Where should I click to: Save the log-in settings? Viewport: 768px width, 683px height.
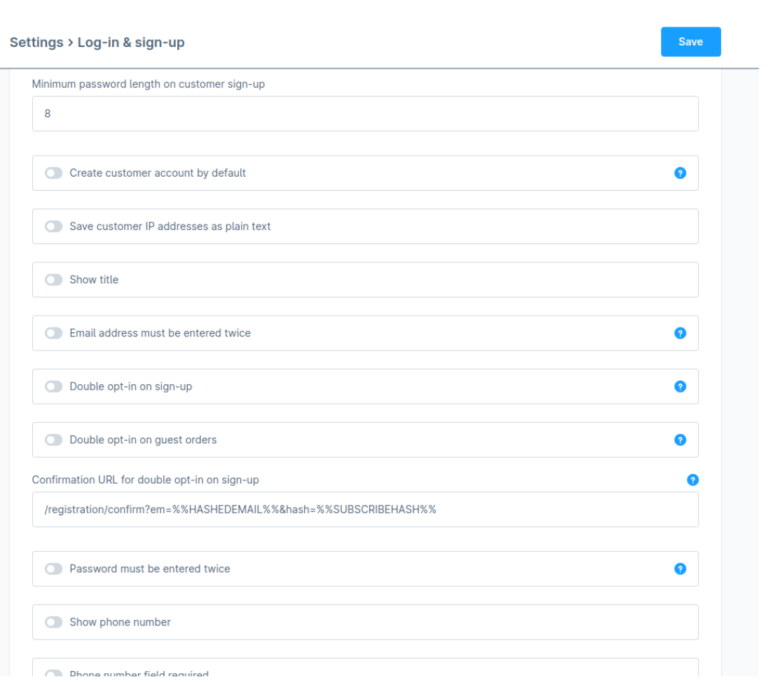click(690, 42)
